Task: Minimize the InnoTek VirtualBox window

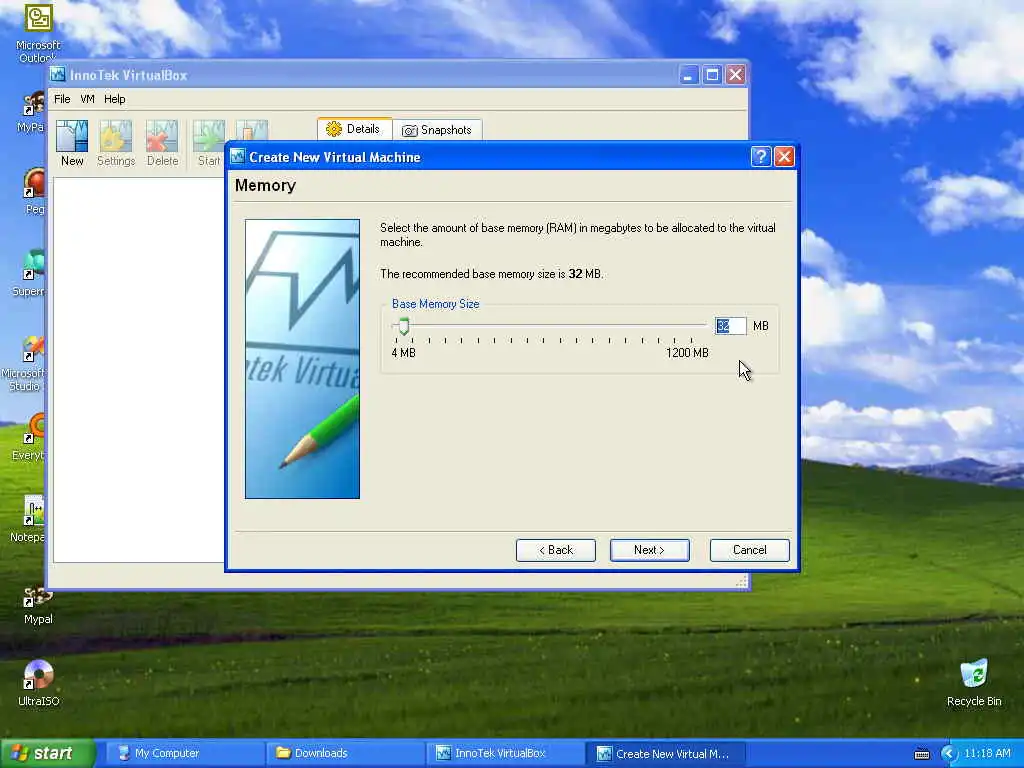Action: (688, 75)
